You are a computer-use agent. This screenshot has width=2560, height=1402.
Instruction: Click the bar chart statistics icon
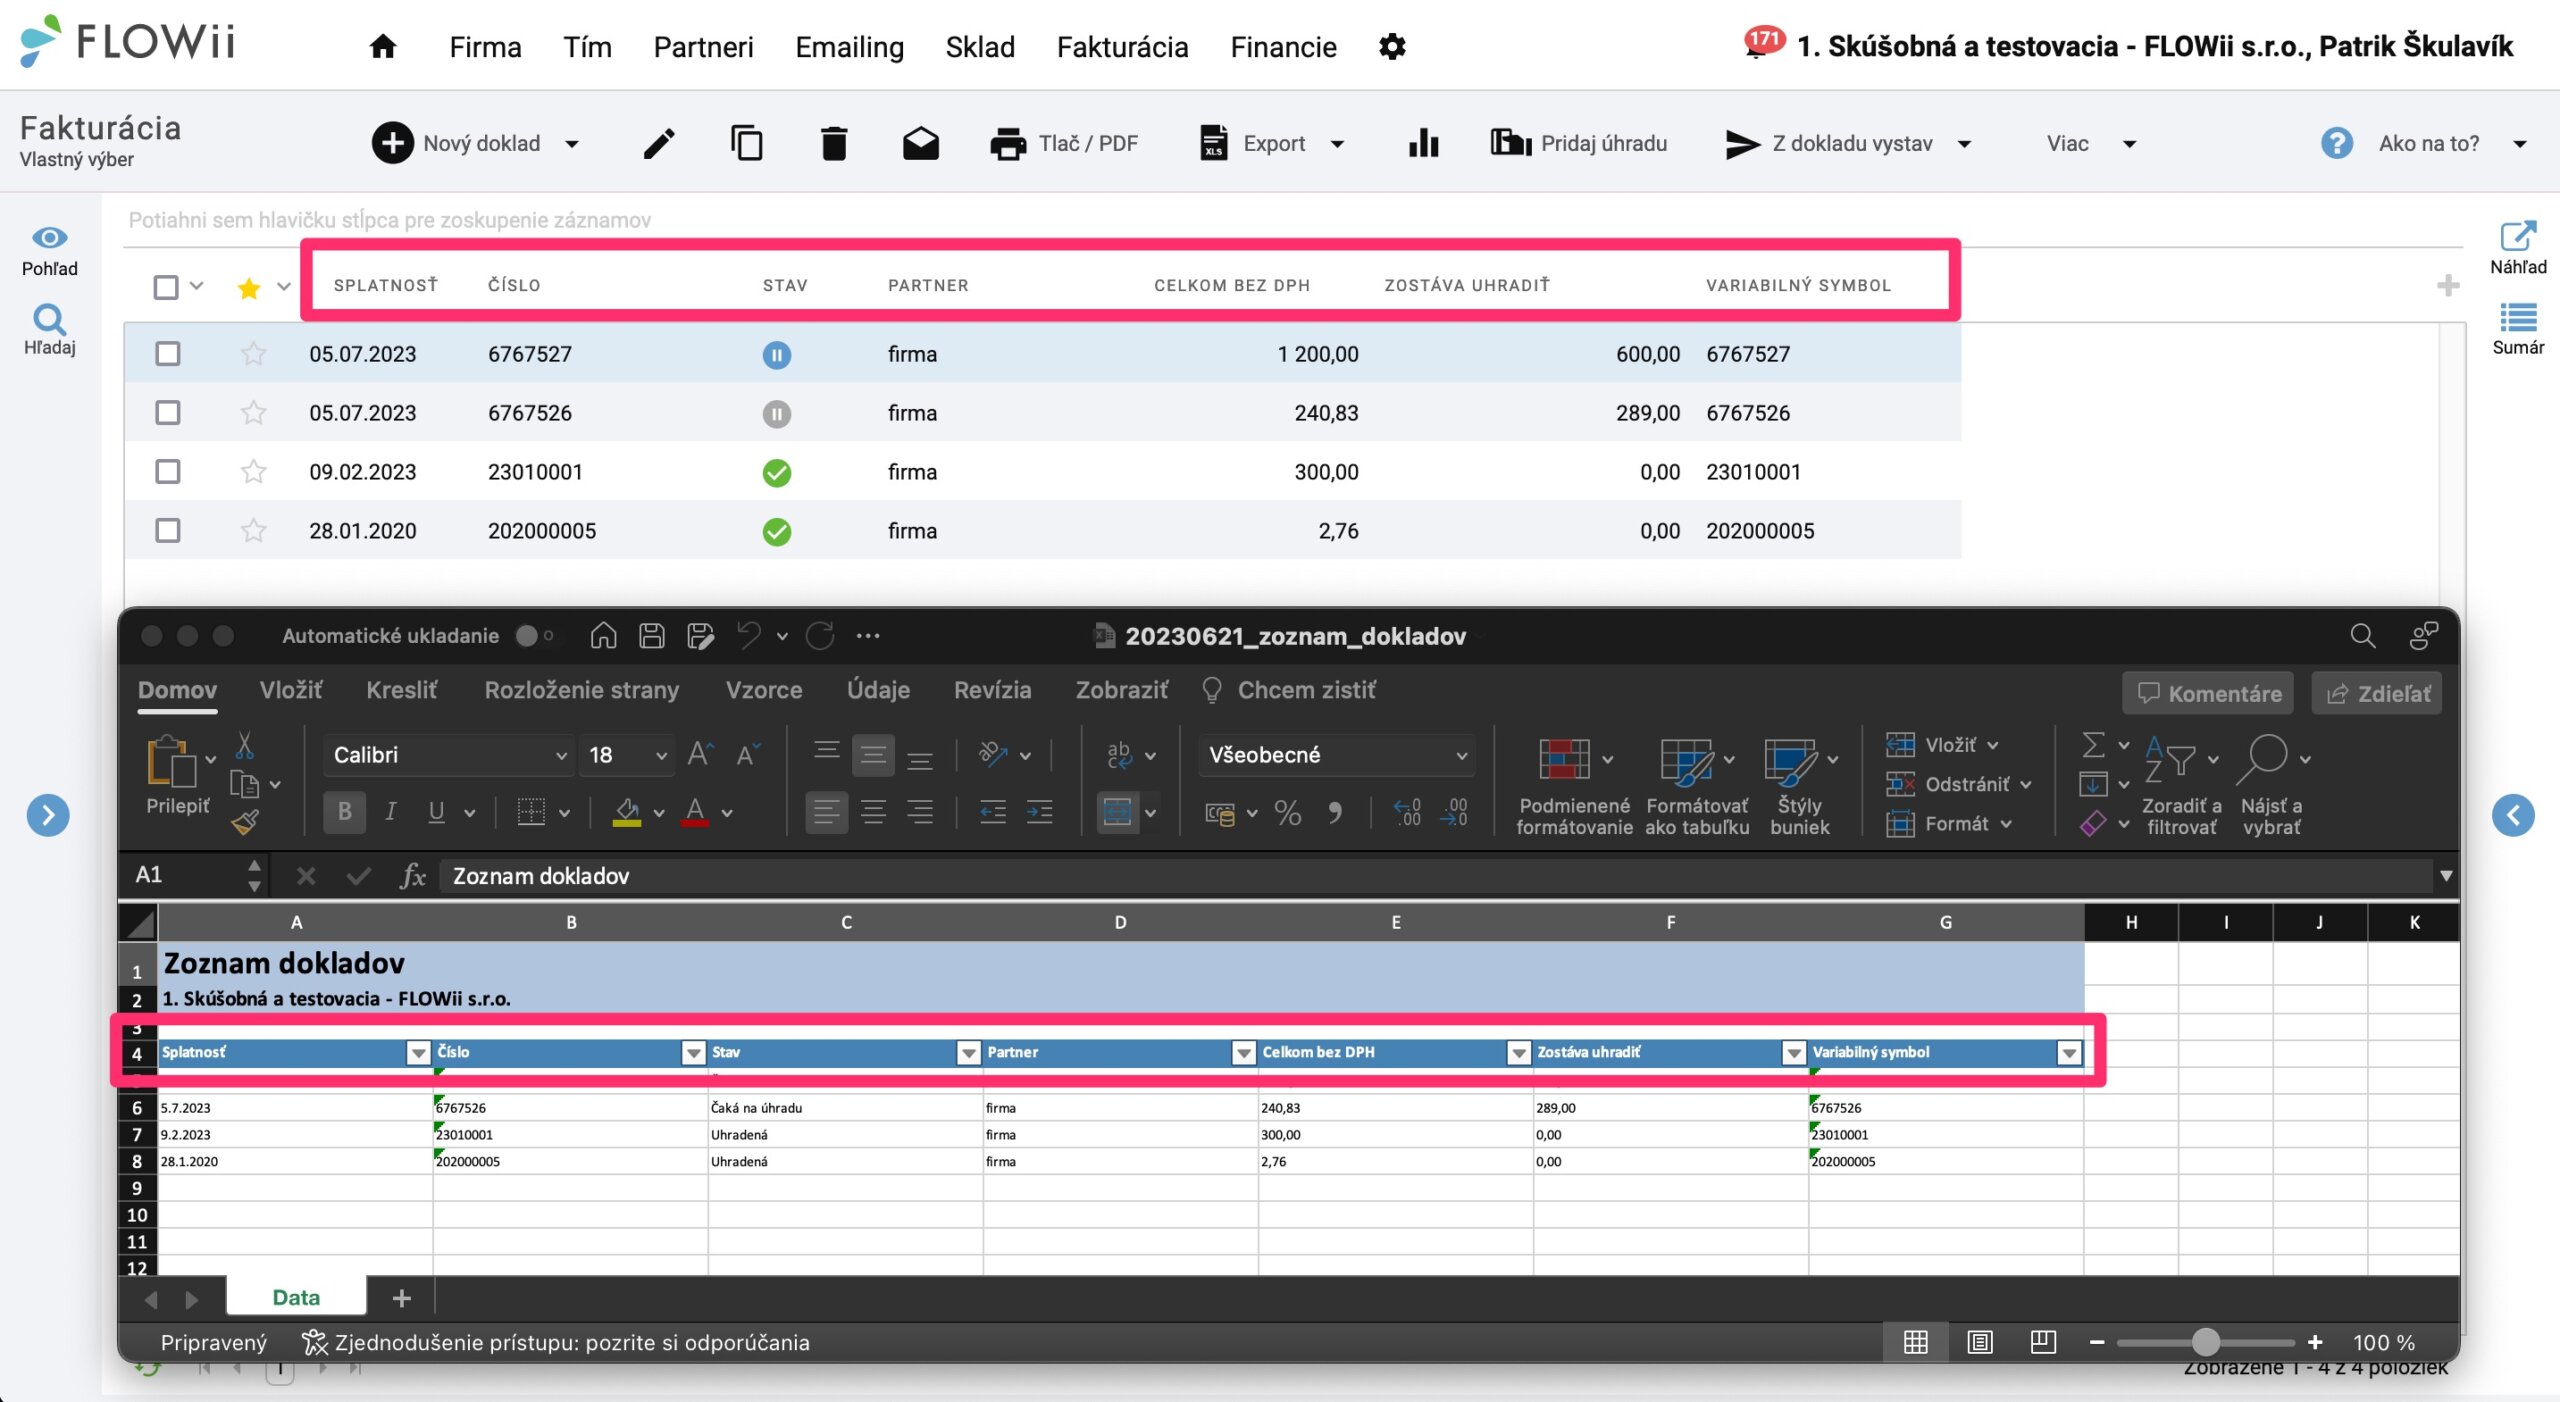click(x=1423, y=144)
